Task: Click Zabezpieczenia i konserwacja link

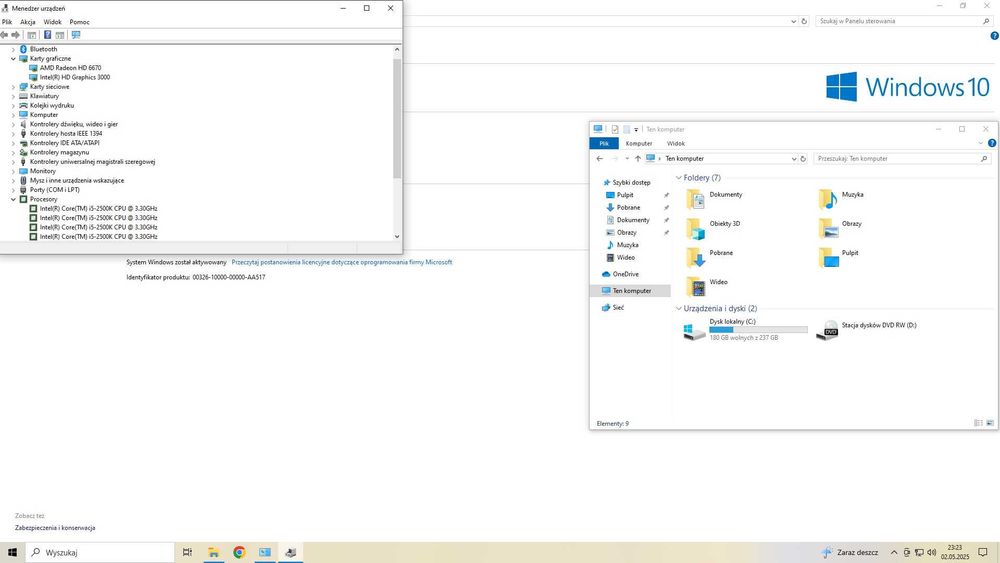Action: [x=55, y=528]
